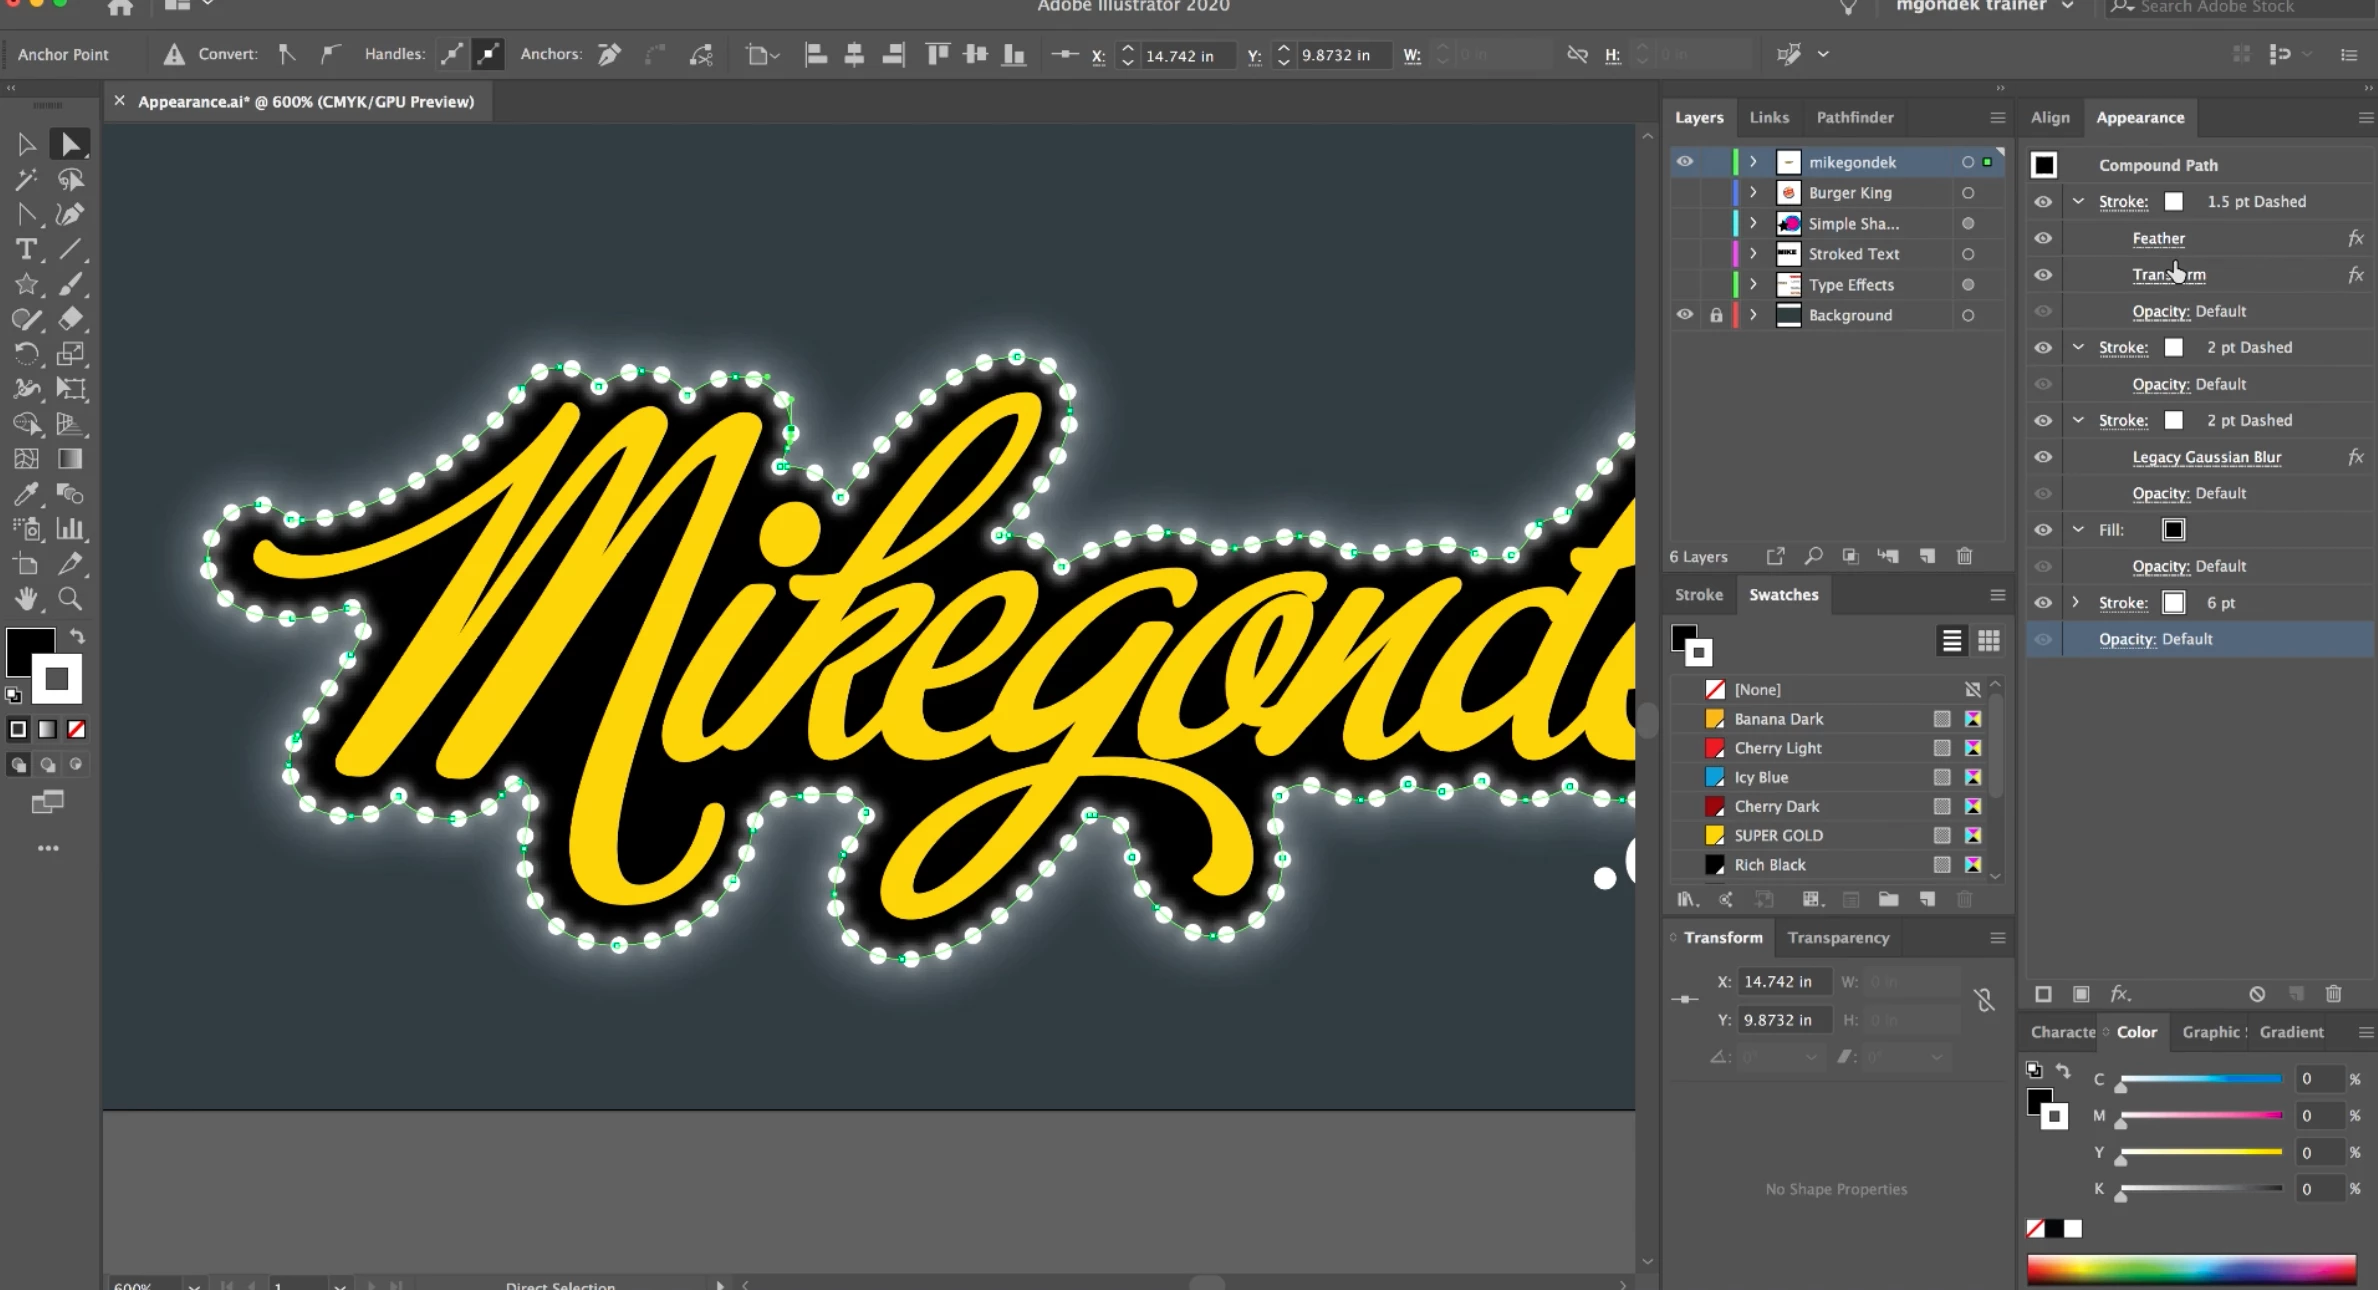Click the Transform effect link
This screenshot has width=2378, height=1290.
2168,275
